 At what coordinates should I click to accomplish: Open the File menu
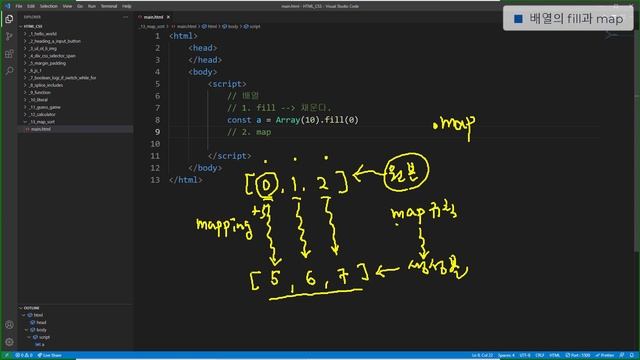[19, 6]
